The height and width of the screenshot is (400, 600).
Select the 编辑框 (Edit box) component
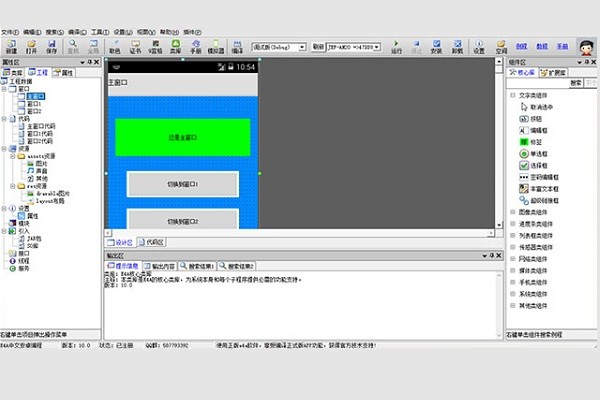click(538, 131)
